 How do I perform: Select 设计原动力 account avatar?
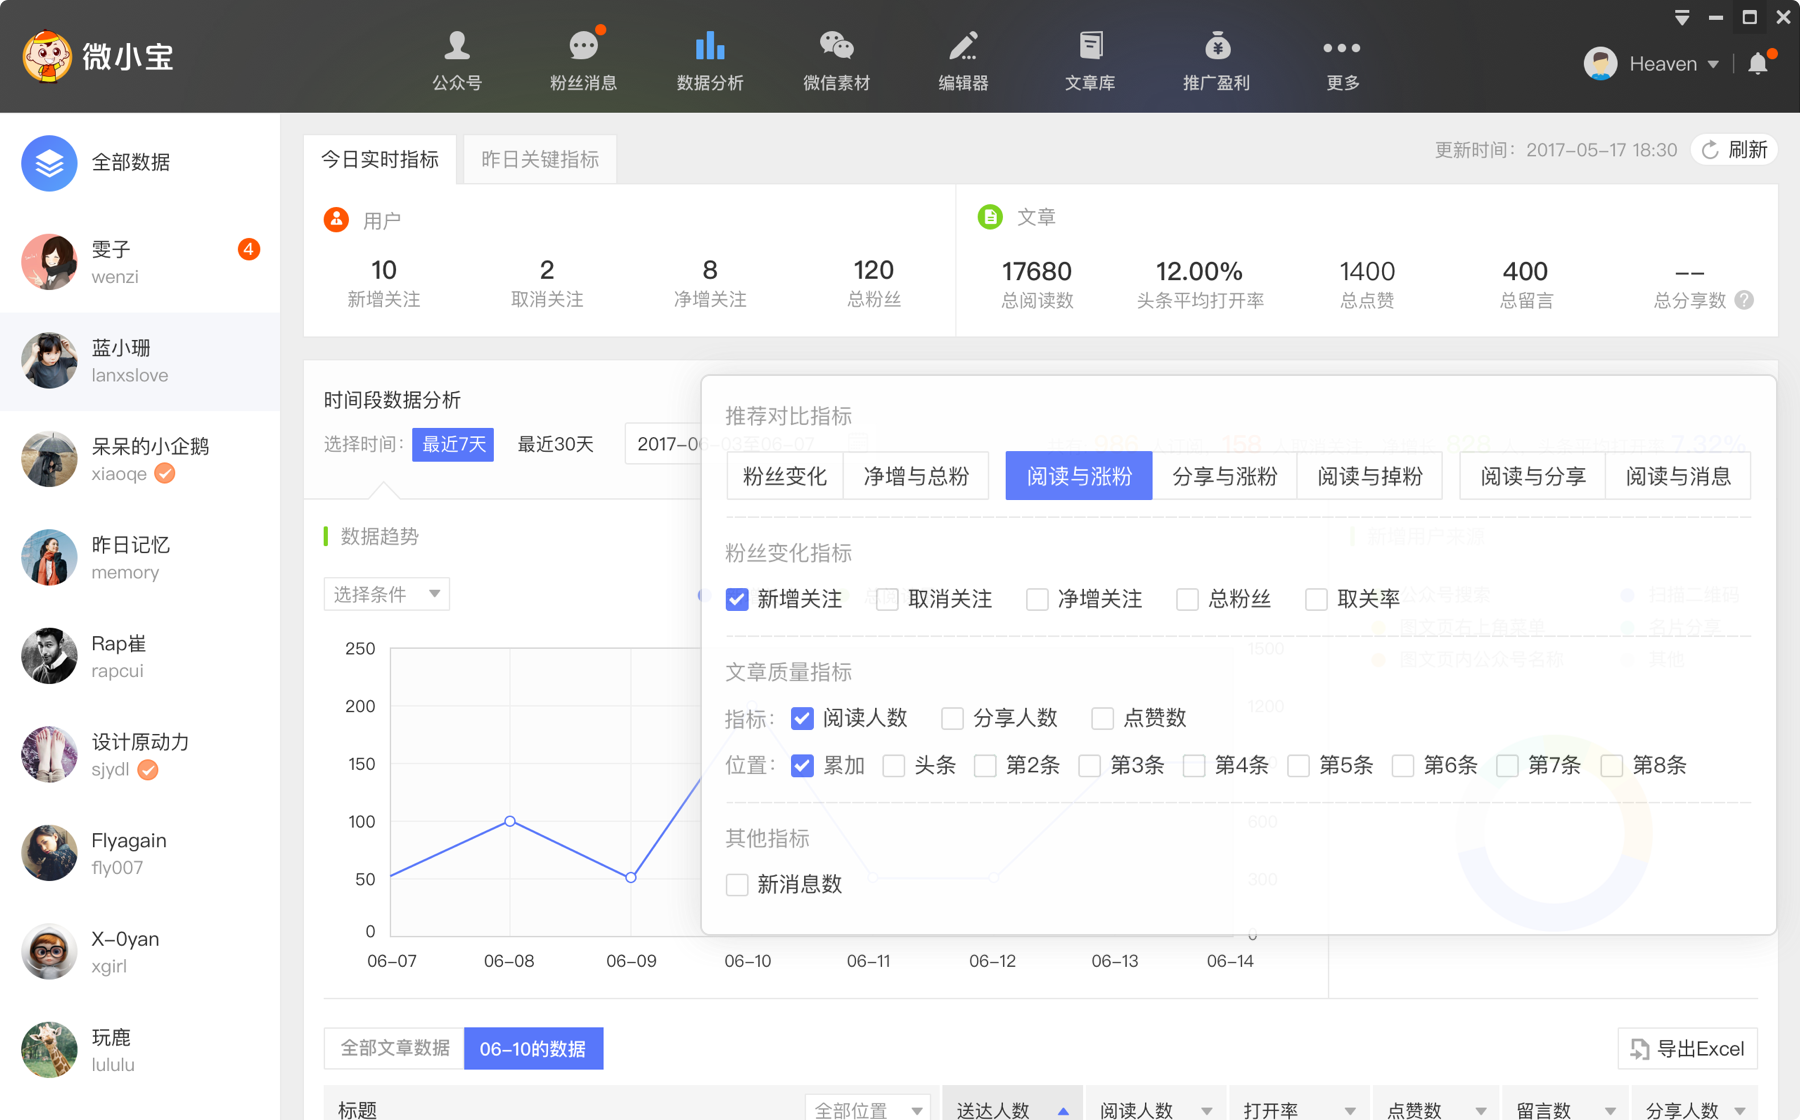pyautogui.click(x=49, y=755)
